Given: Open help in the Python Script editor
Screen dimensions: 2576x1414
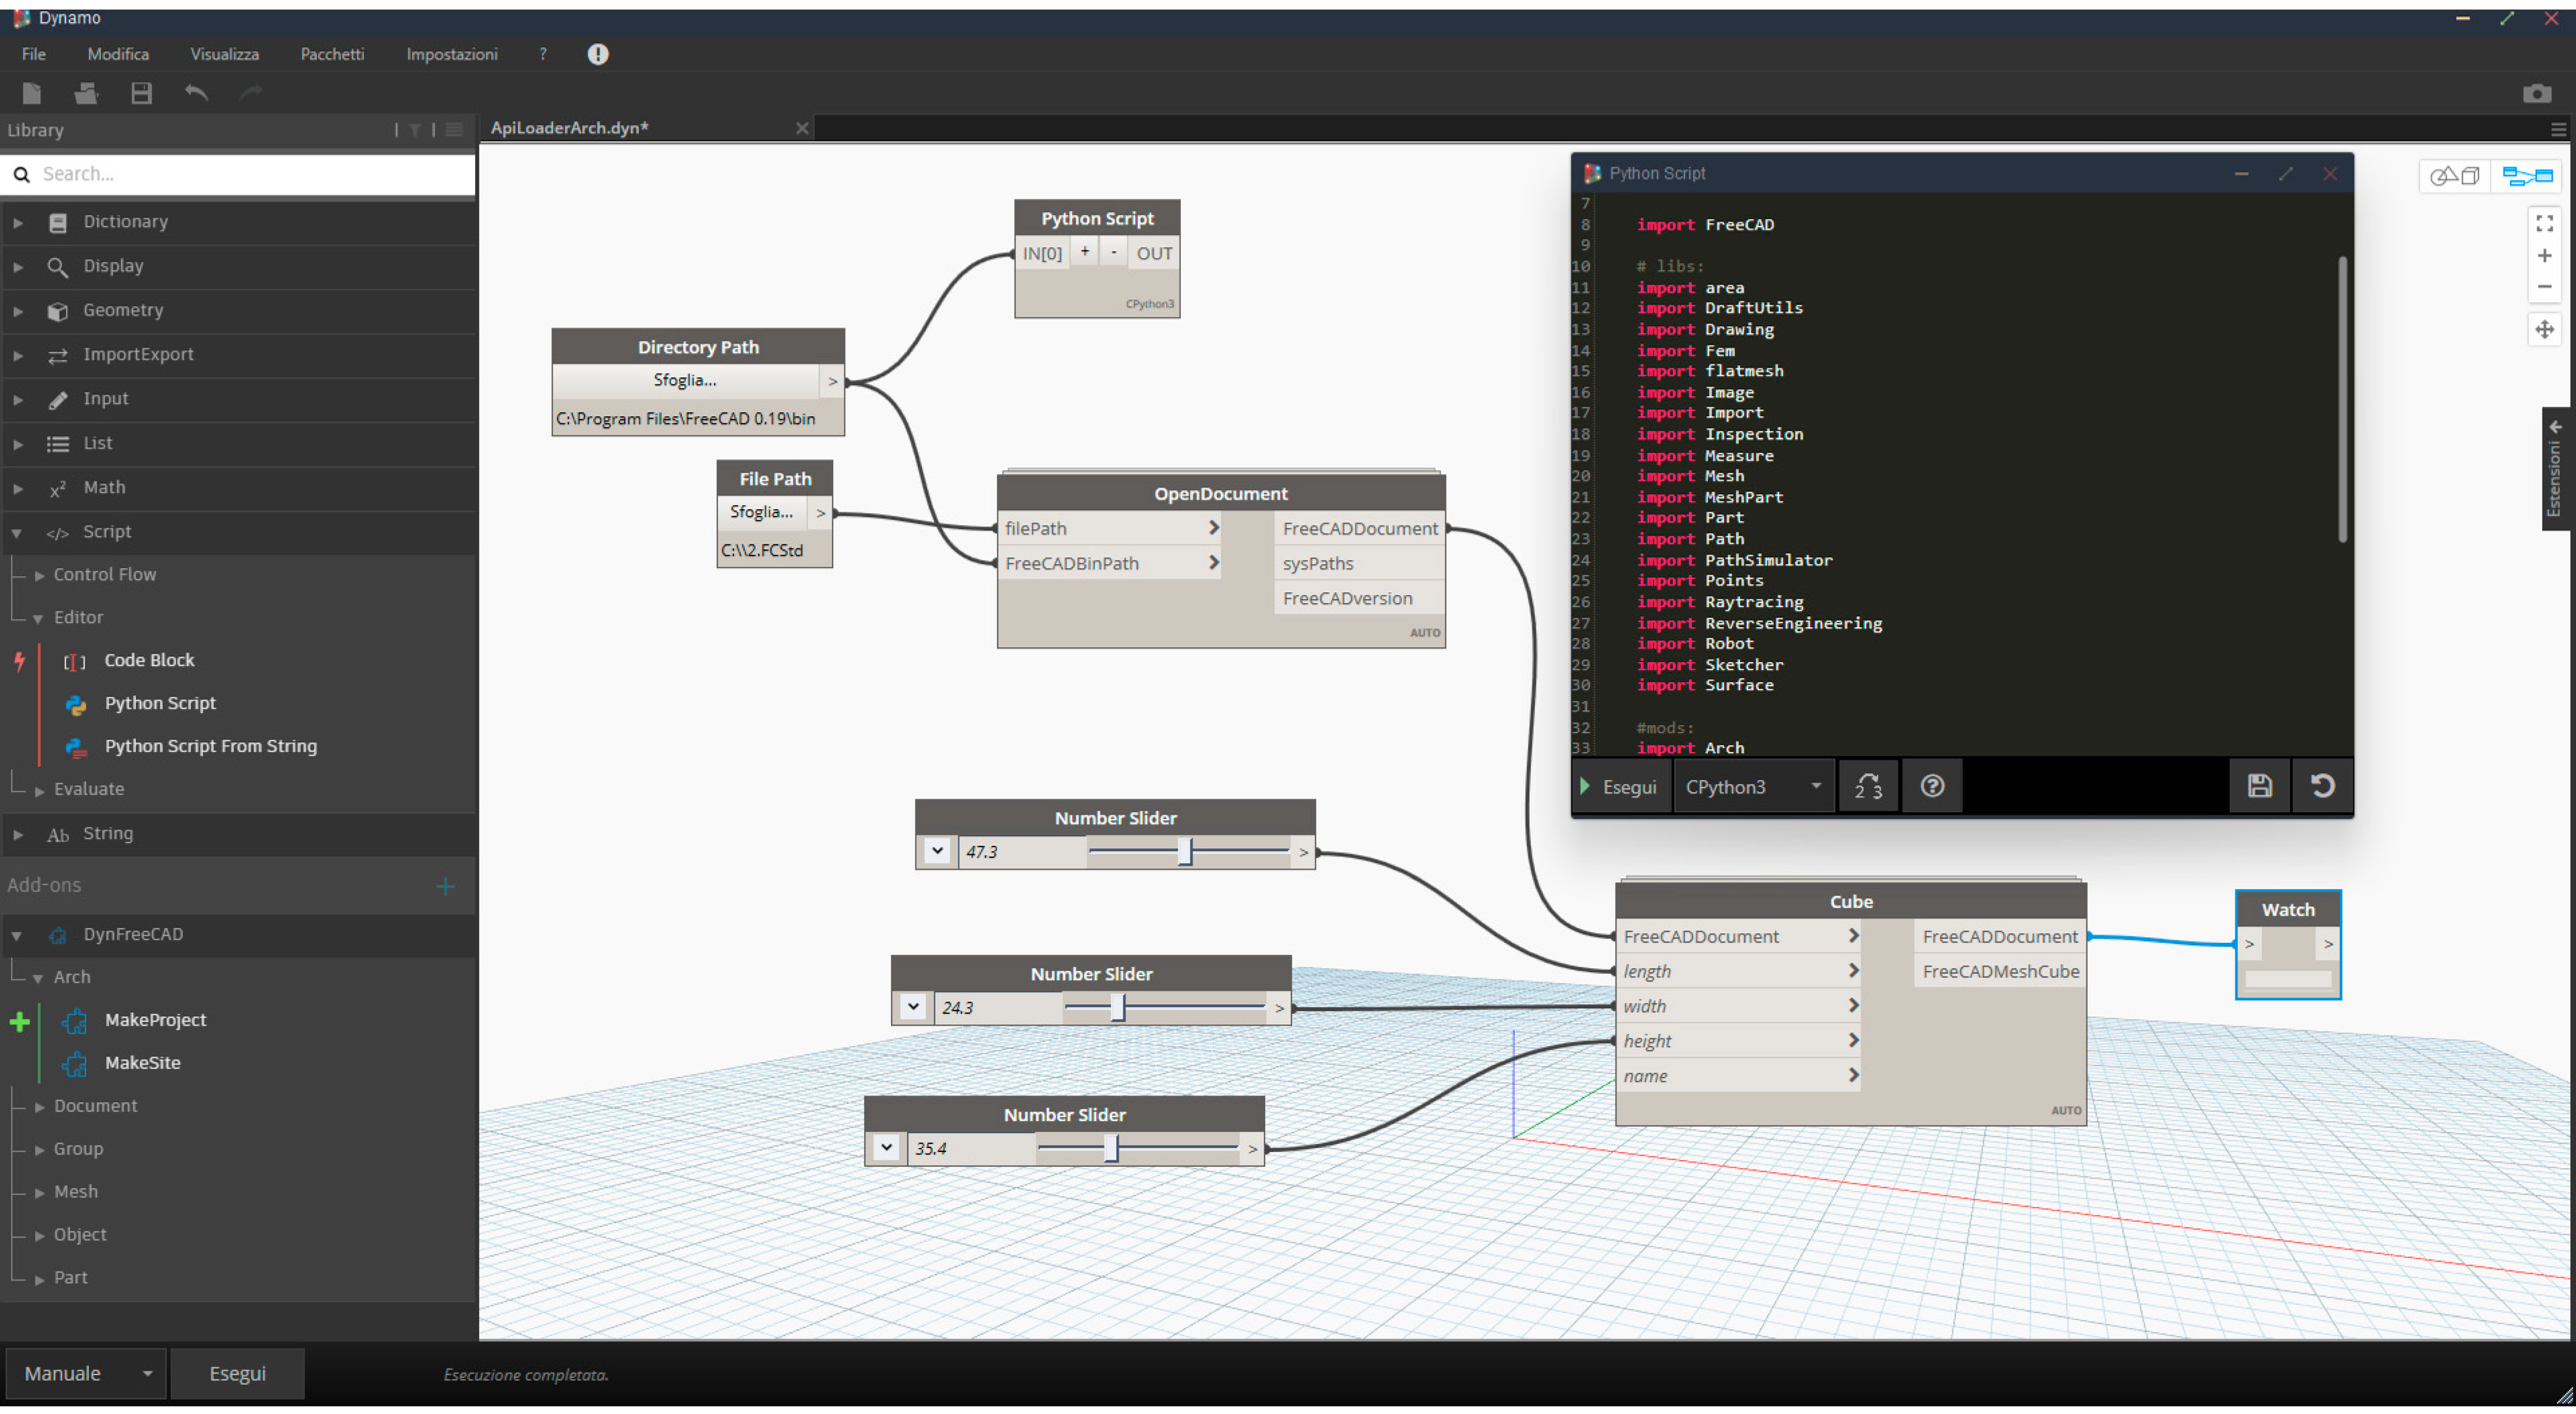Looking at the screenshot, I should point(1932,786).
